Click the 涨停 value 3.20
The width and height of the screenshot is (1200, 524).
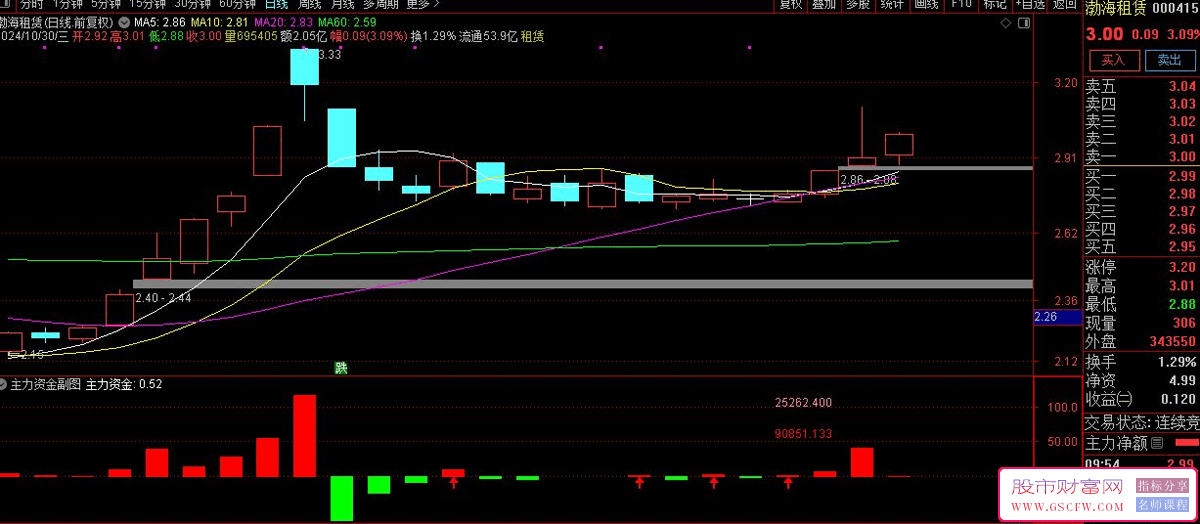1181,267
